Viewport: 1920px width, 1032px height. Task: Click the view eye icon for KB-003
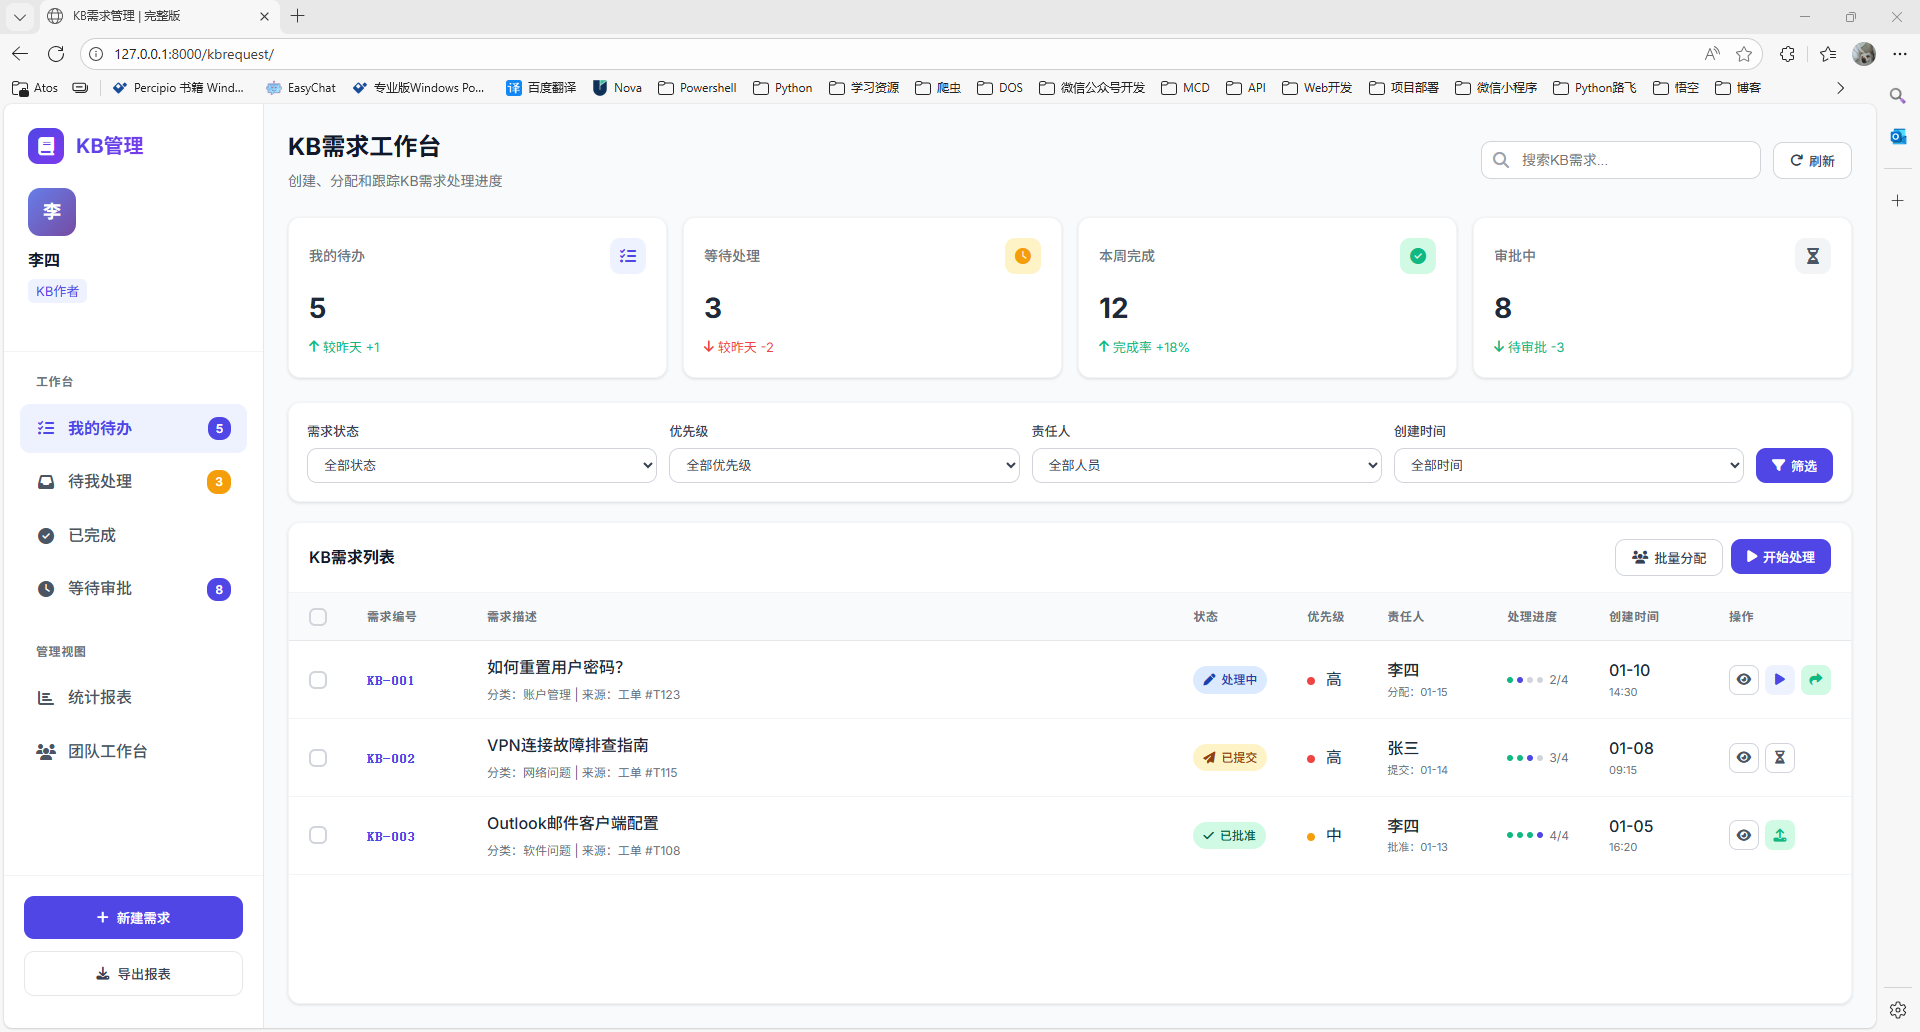(x=1744, y=836)
